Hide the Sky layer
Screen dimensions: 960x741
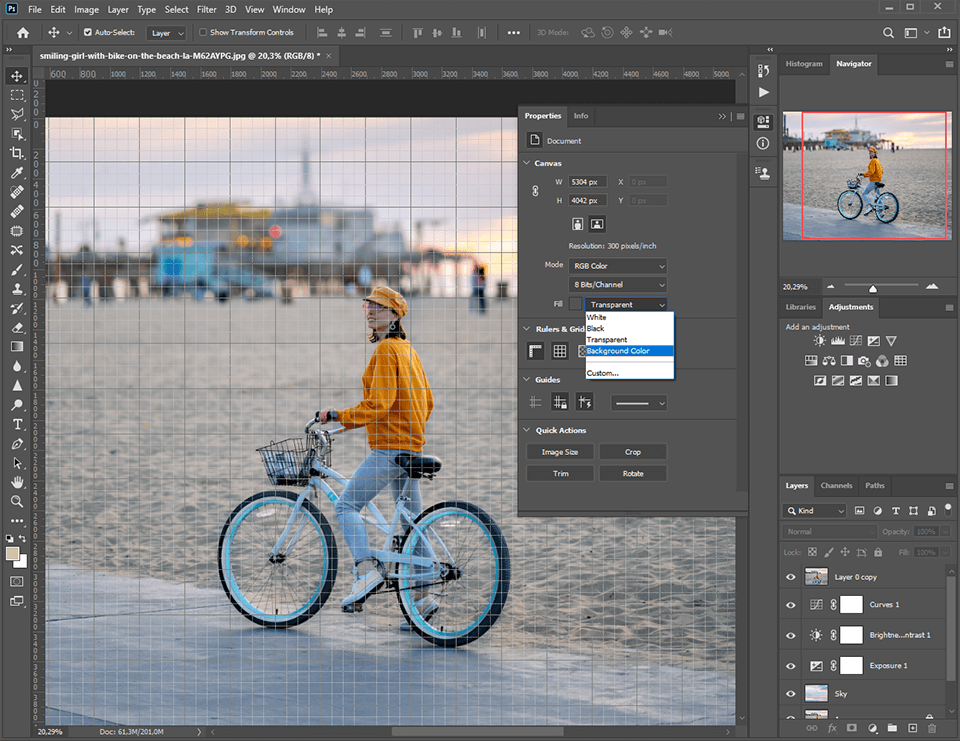tap(790, 693)
